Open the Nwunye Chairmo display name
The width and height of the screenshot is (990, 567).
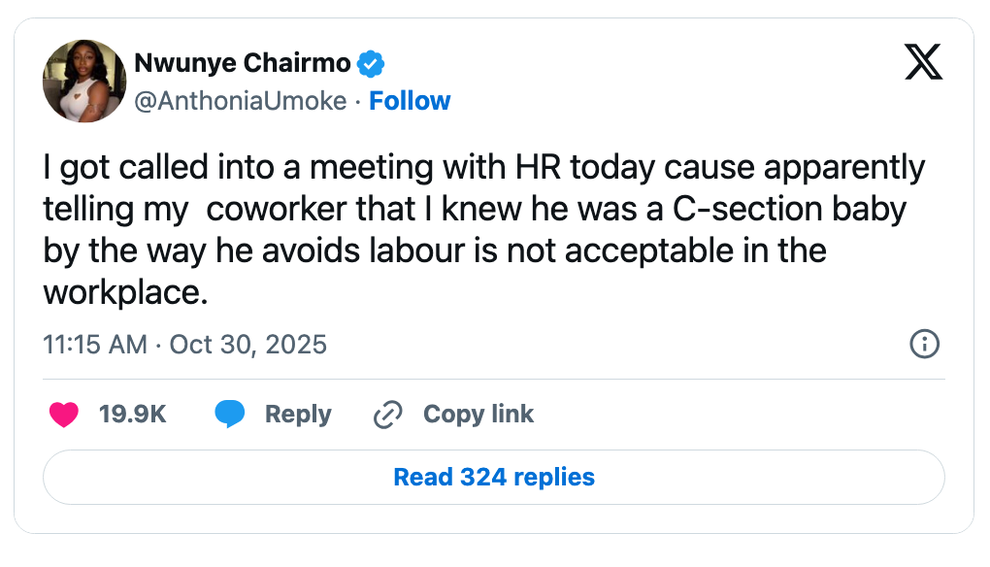click(x=242, y=64)
